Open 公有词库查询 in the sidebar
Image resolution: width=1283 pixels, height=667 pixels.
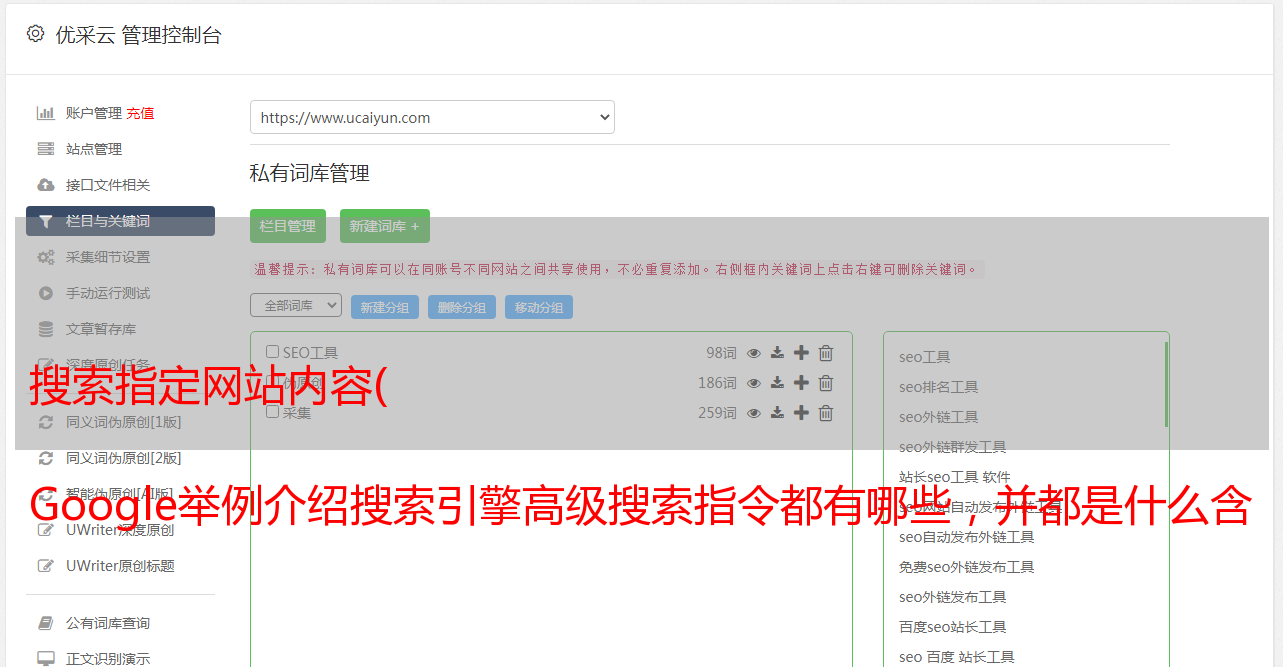tap(108, 623)
